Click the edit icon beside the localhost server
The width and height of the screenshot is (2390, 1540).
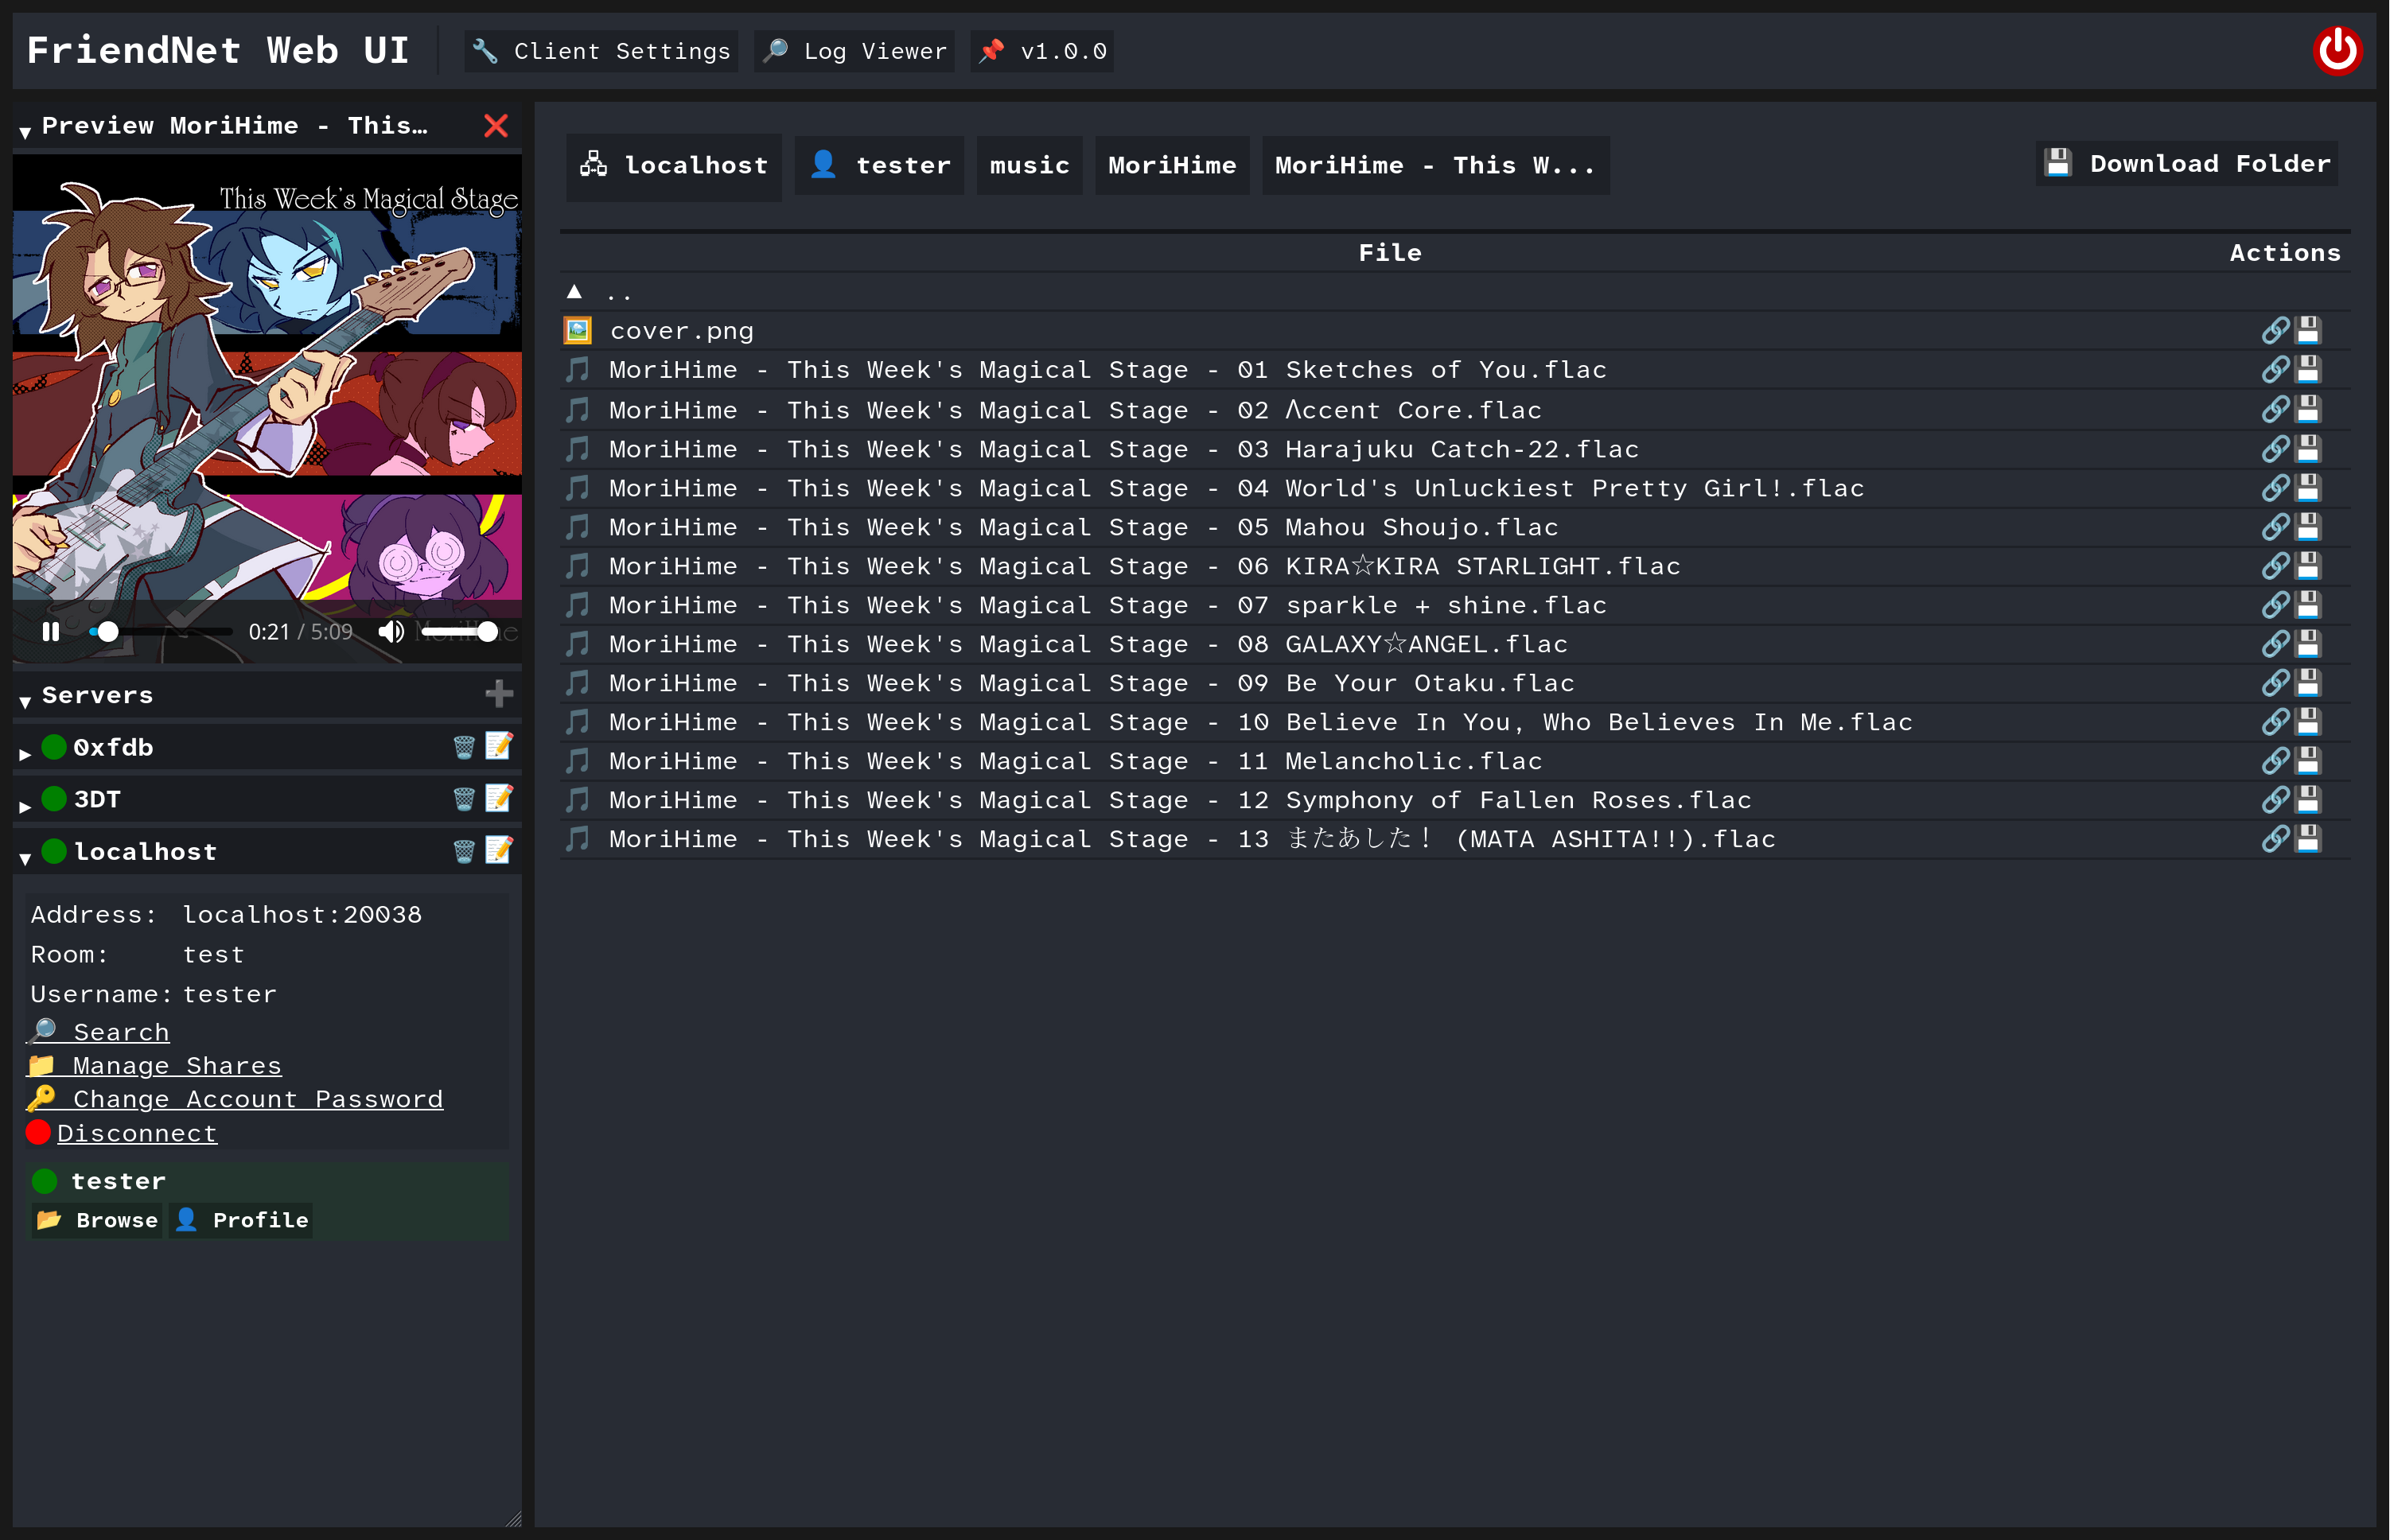[x=499, y=851]
